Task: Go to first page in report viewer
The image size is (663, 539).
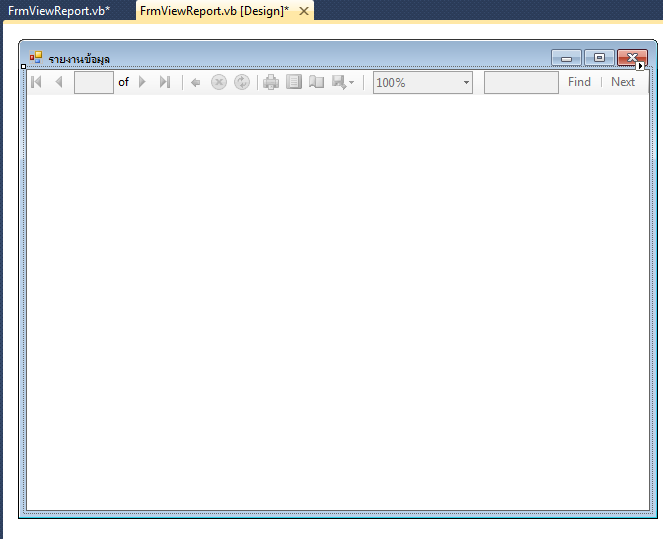Action: pos(36,82)
